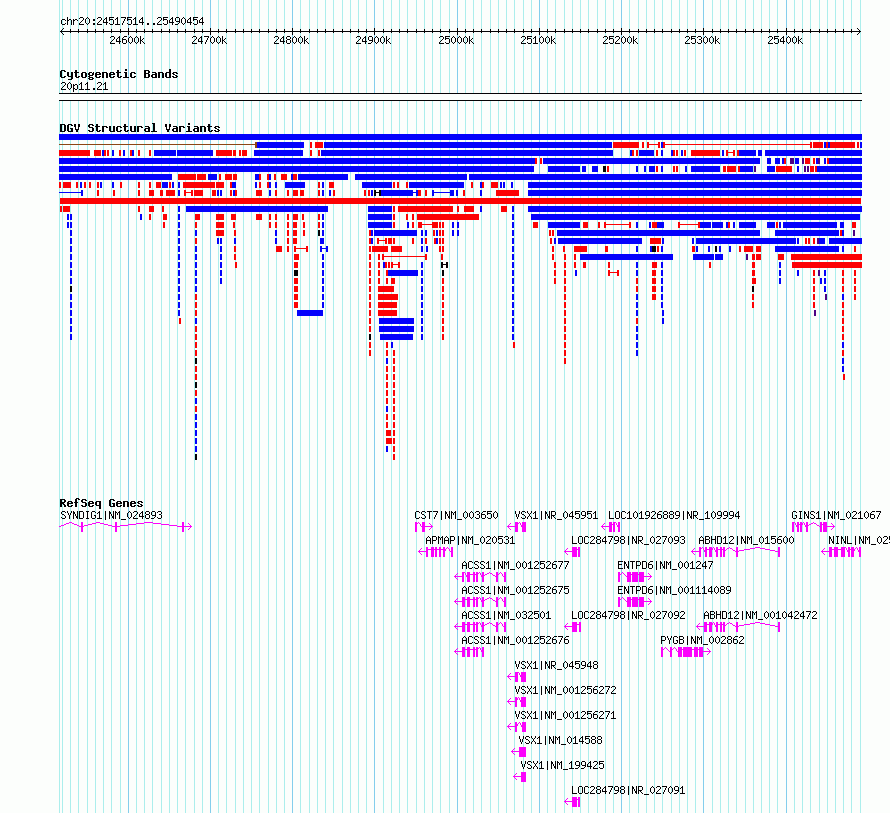Viewport: 890px width, 813px height.
Task: Click the 24800k ruler tick
Action: 291,40
